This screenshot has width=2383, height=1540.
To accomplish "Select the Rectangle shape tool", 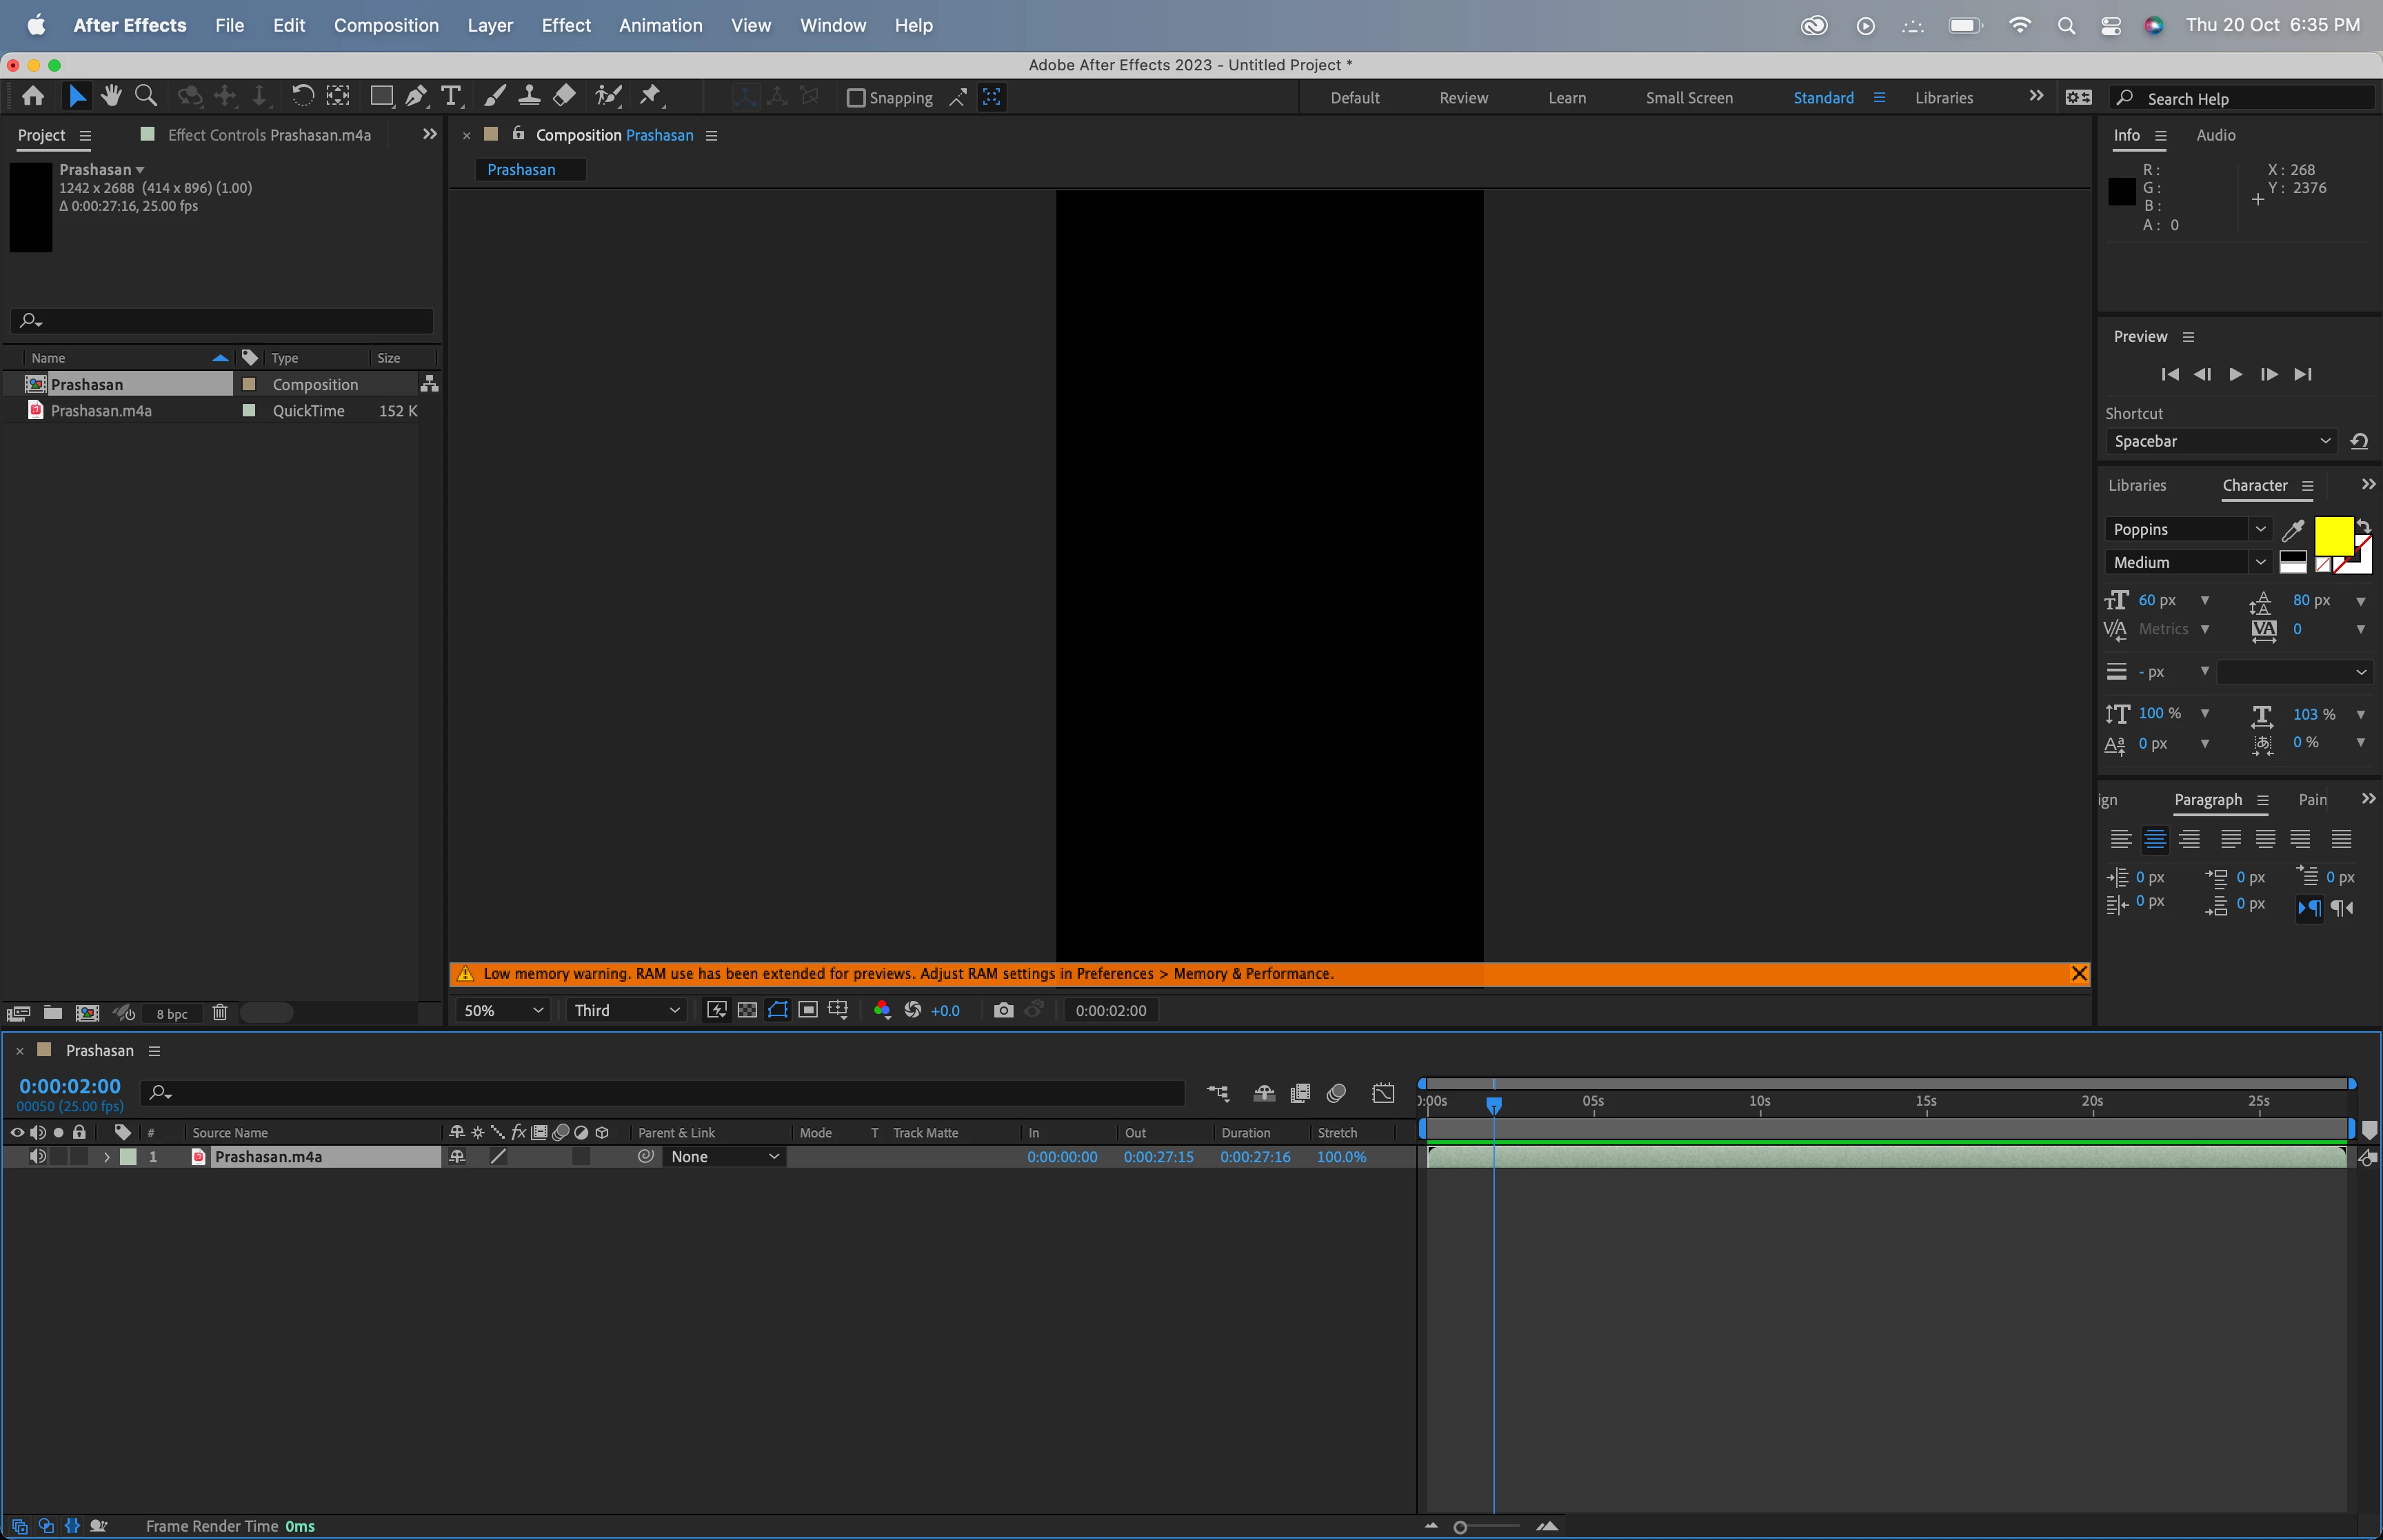I will pos(381,96).
